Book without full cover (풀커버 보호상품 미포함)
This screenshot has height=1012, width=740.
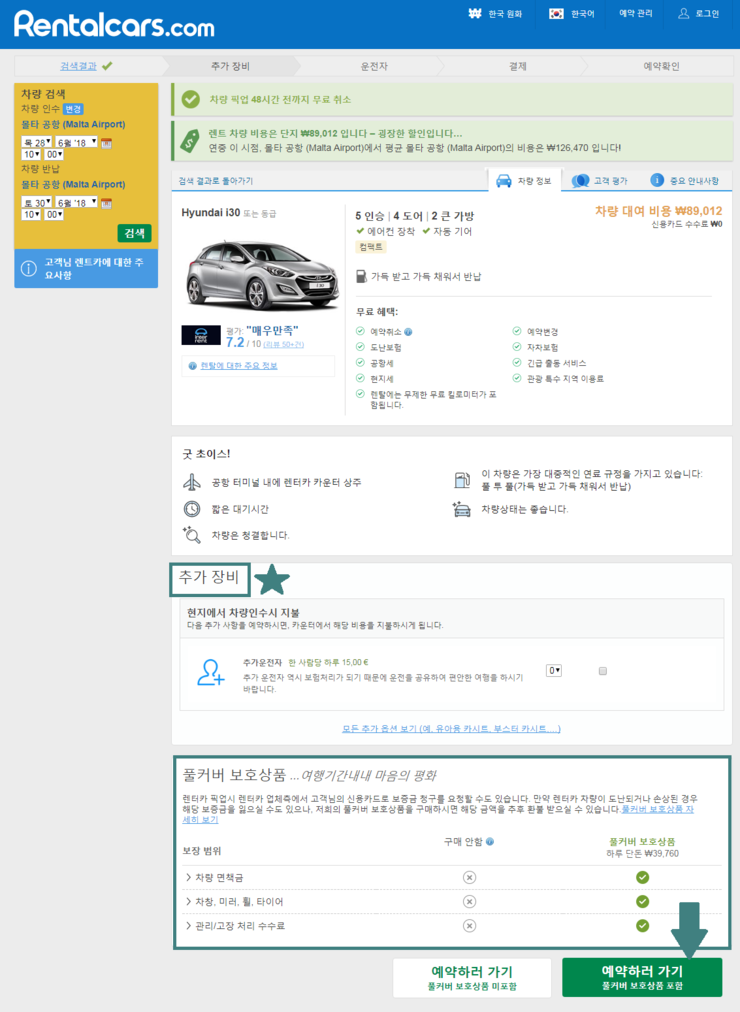pyautogui.click(x=472, y=977)
